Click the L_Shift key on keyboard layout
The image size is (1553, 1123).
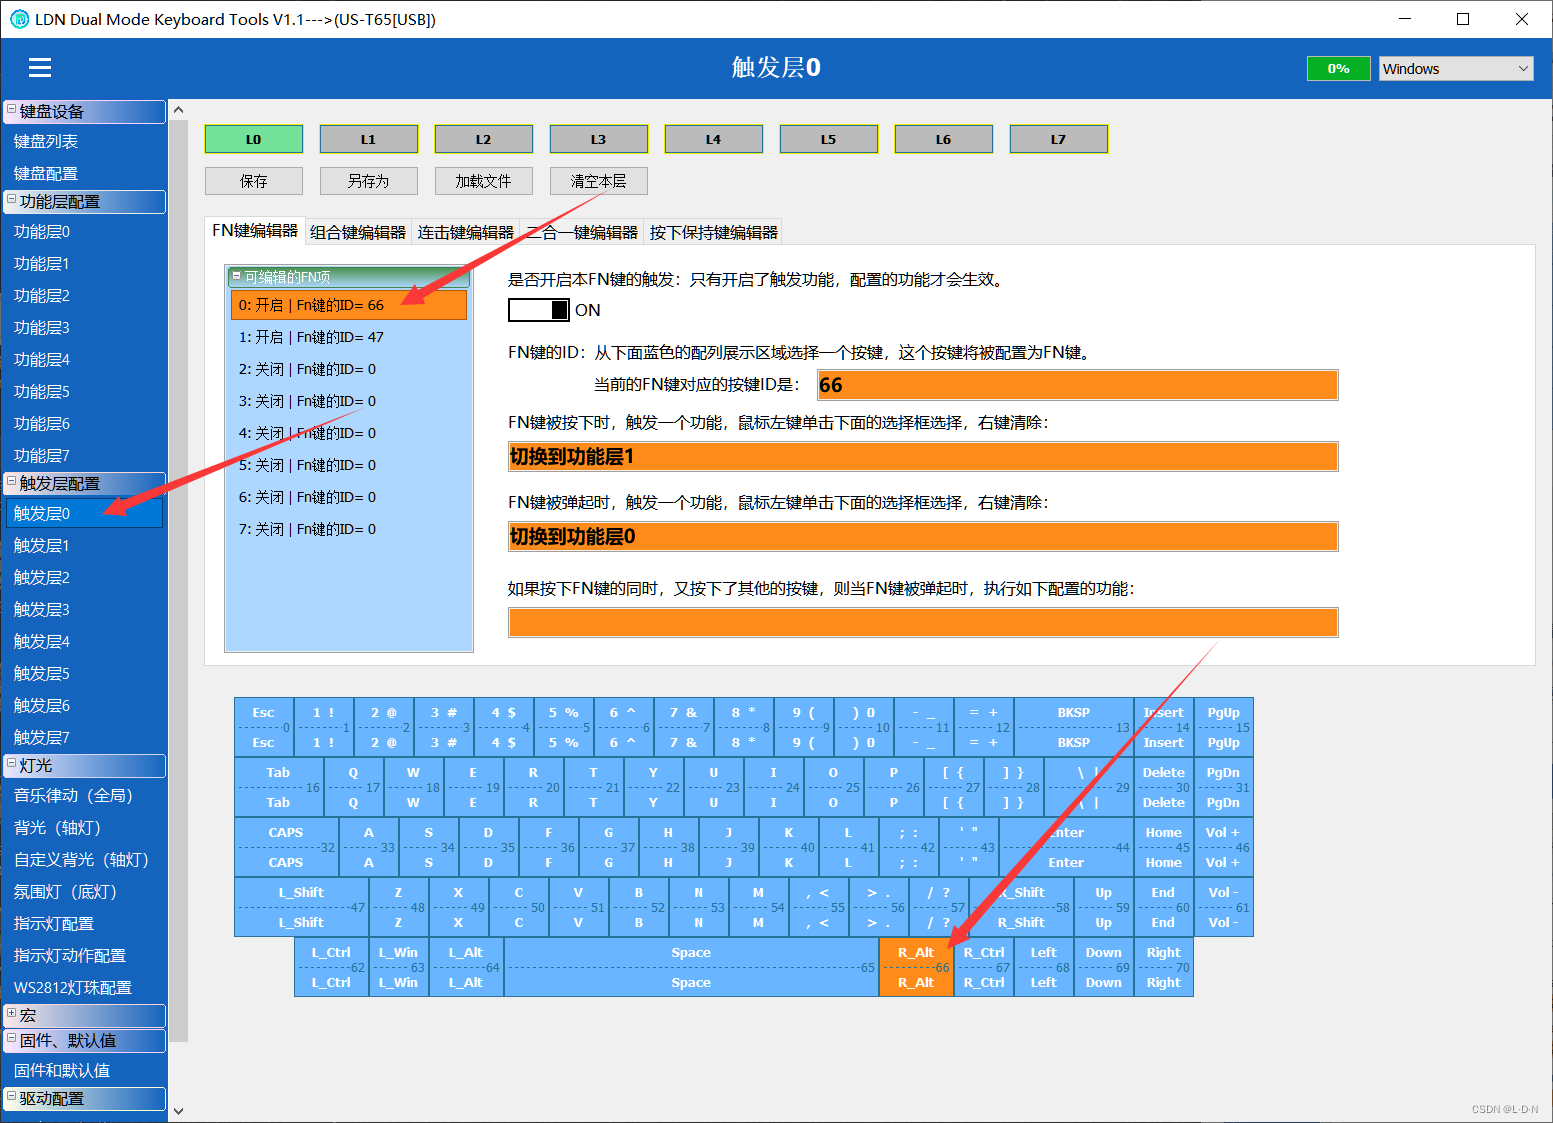[x=301, y=907]
